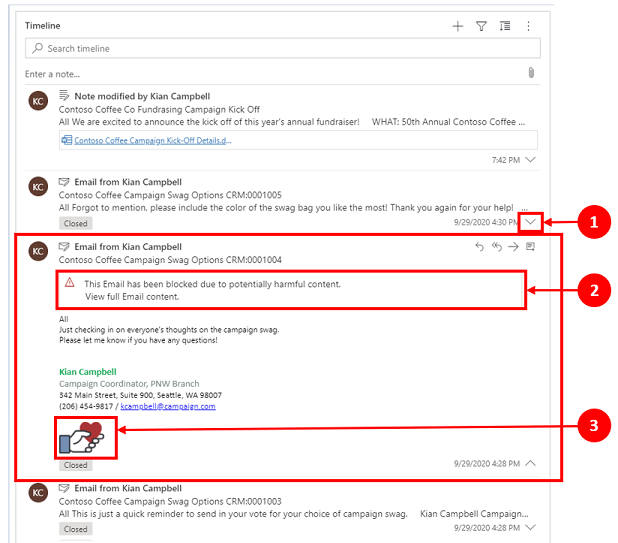Click Closed status on email CRM:0001005
The image size is (618, 543).
tap(76, 223)
